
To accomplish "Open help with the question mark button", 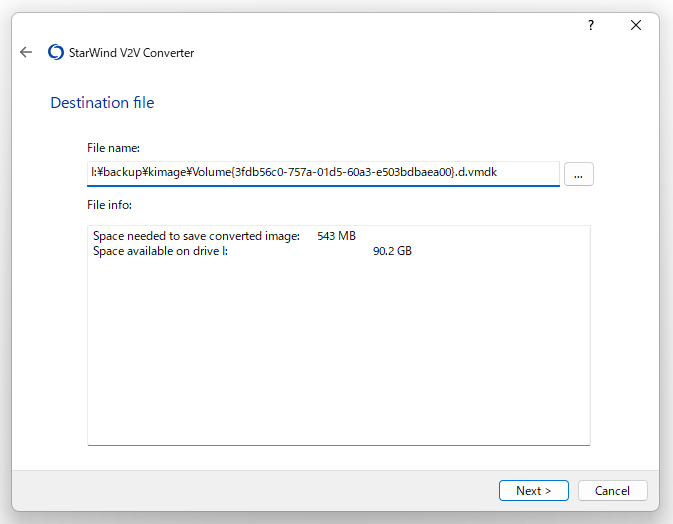I will 591,25.
